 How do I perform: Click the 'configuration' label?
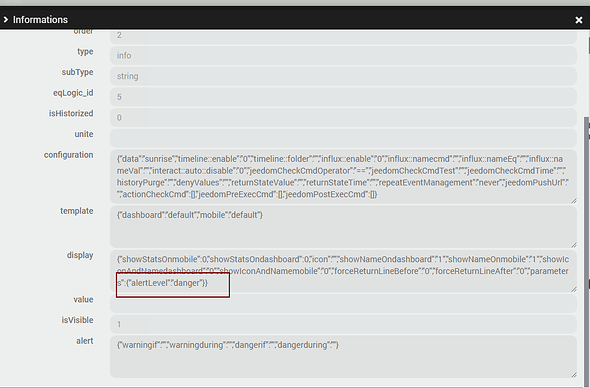(x=68, y=155)
